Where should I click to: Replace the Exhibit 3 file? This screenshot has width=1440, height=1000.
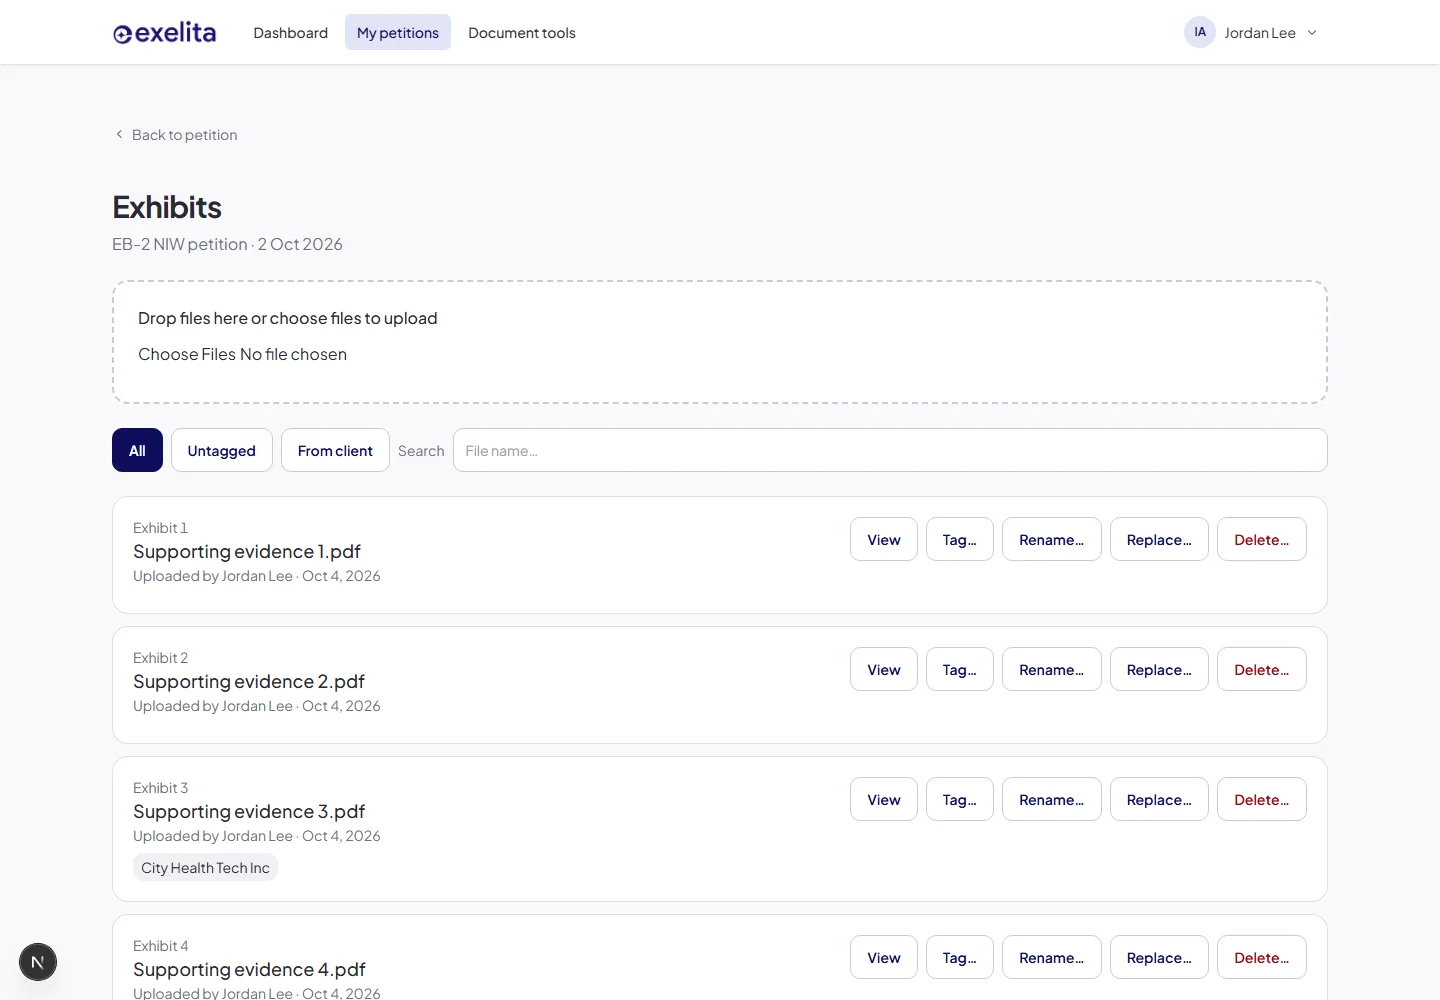click(1159, 799)
